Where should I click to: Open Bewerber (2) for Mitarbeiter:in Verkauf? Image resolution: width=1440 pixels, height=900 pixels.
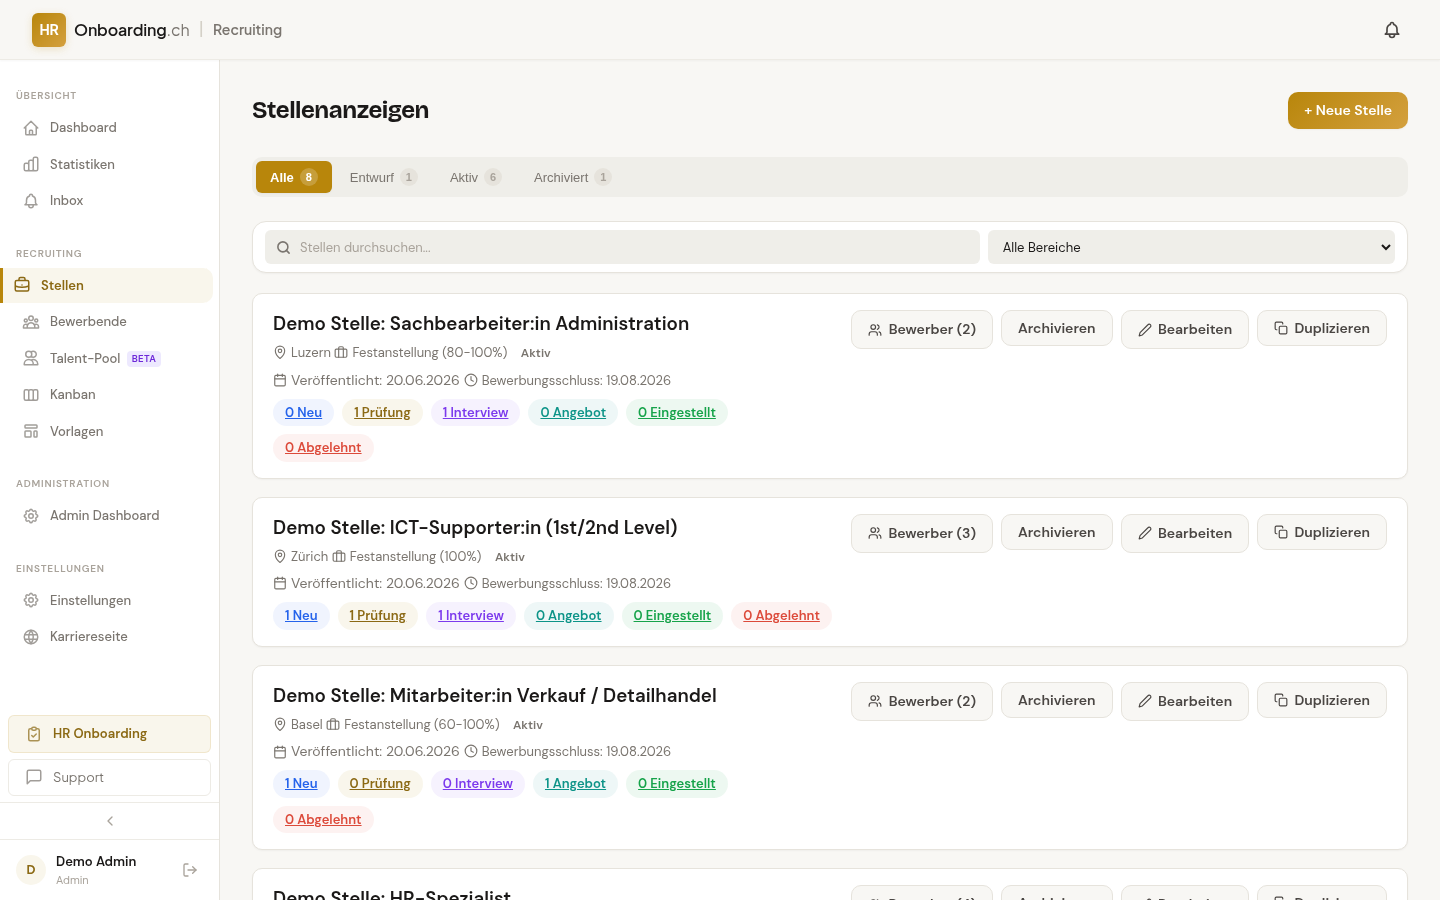point(922,701)
